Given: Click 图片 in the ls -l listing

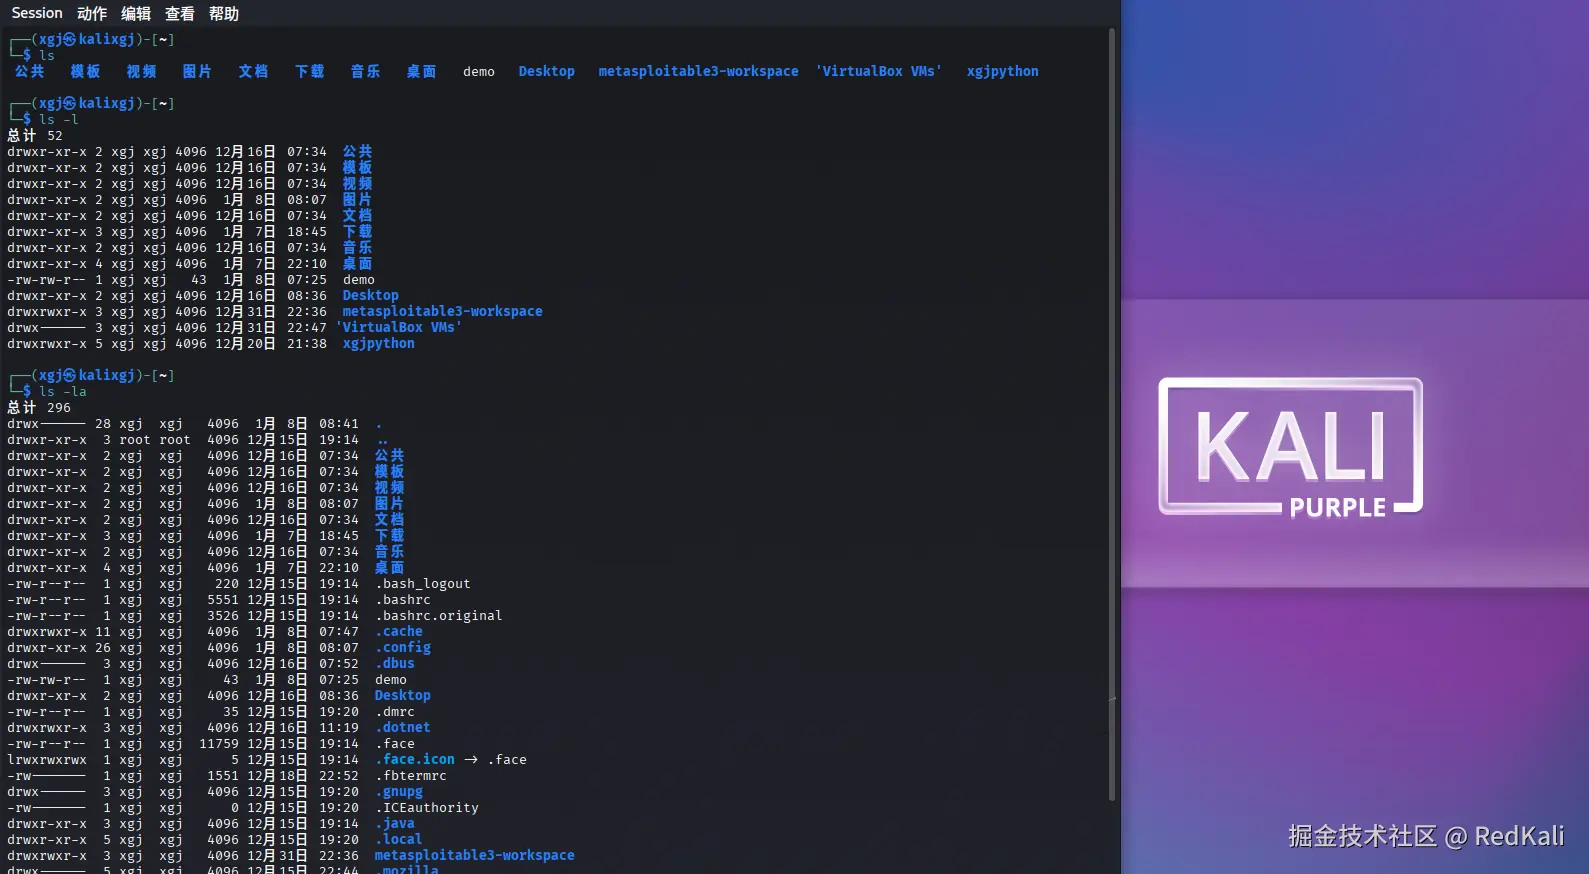Looking at the screenshot, I should pos(358,199).
